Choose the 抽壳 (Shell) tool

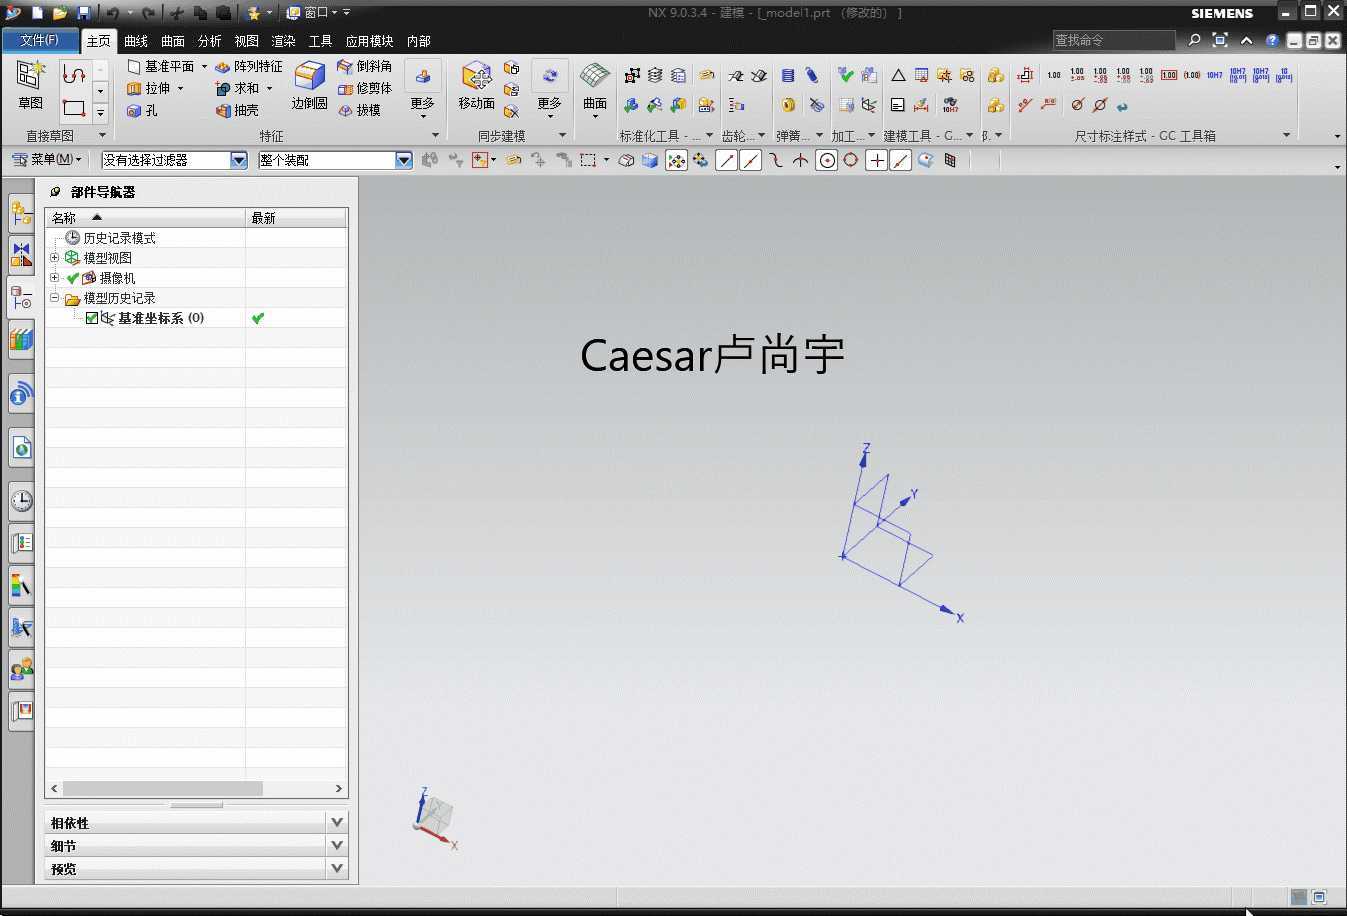click(237, 111)
